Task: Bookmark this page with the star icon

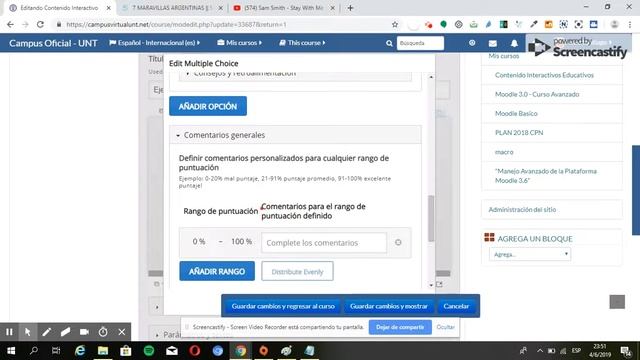Action: 395,24
